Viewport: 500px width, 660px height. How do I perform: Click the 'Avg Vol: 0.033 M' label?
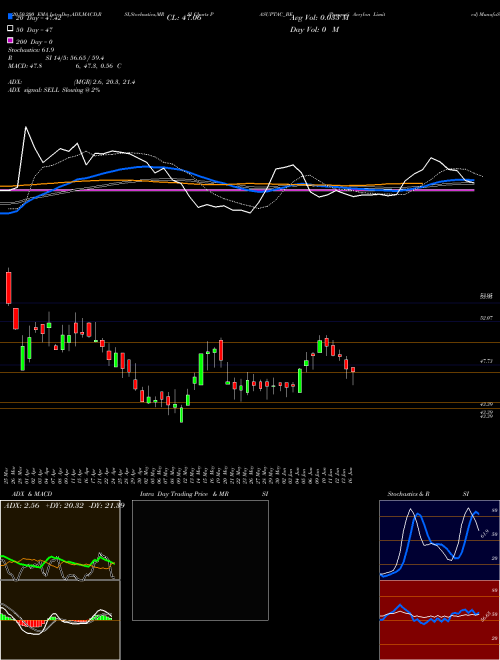coord(320,18)
